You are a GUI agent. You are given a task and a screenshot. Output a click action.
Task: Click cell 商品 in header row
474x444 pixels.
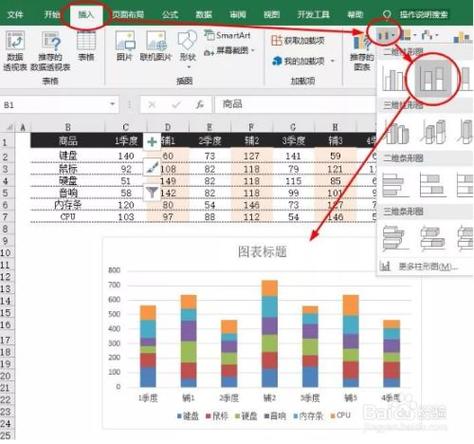point(68,141)
